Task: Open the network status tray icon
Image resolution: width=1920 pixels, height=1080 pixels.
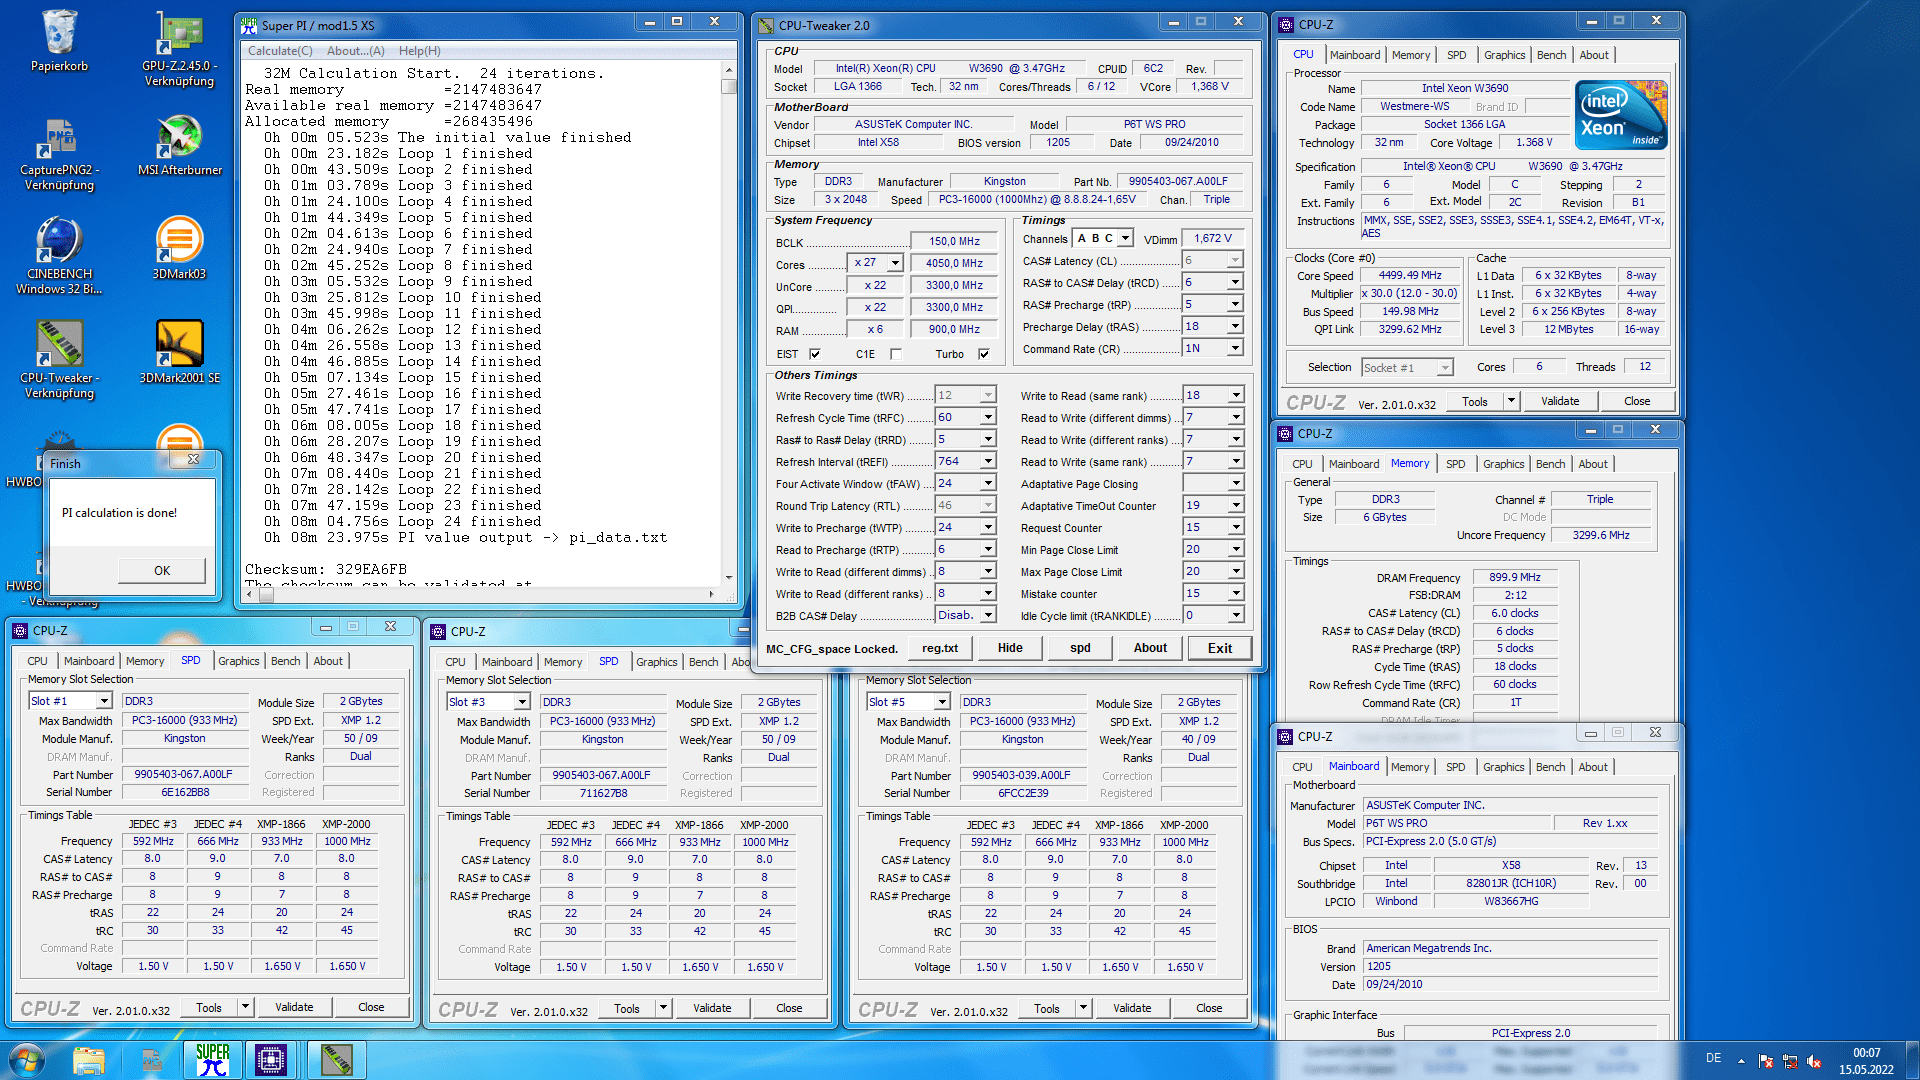Action: (1790, 1061)
